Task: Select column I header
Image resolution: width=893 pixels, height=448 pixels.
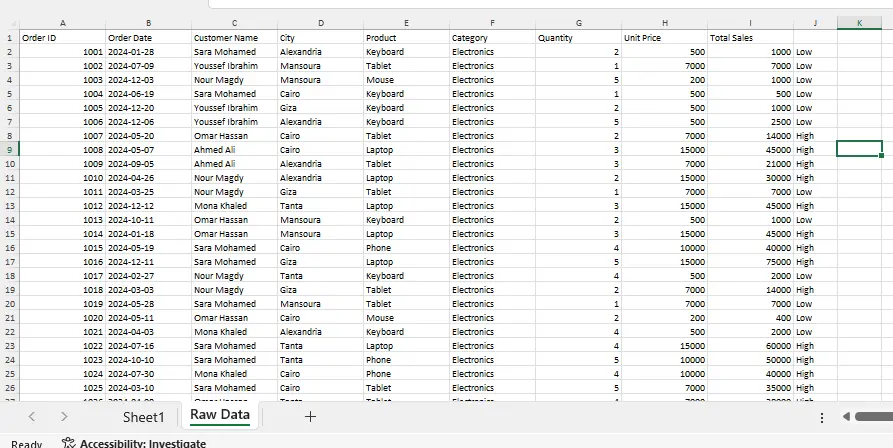Action: click(x=751, y=23)
